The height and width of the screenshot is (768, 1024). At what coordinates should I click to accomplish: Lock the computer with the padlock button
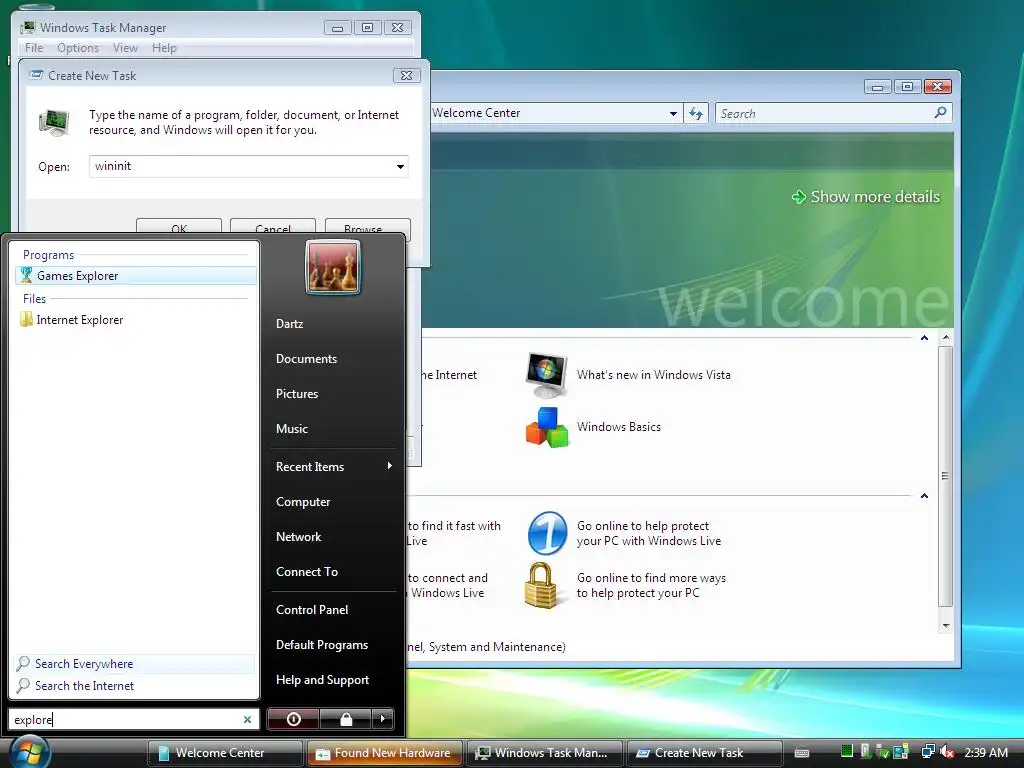point(345,719)
